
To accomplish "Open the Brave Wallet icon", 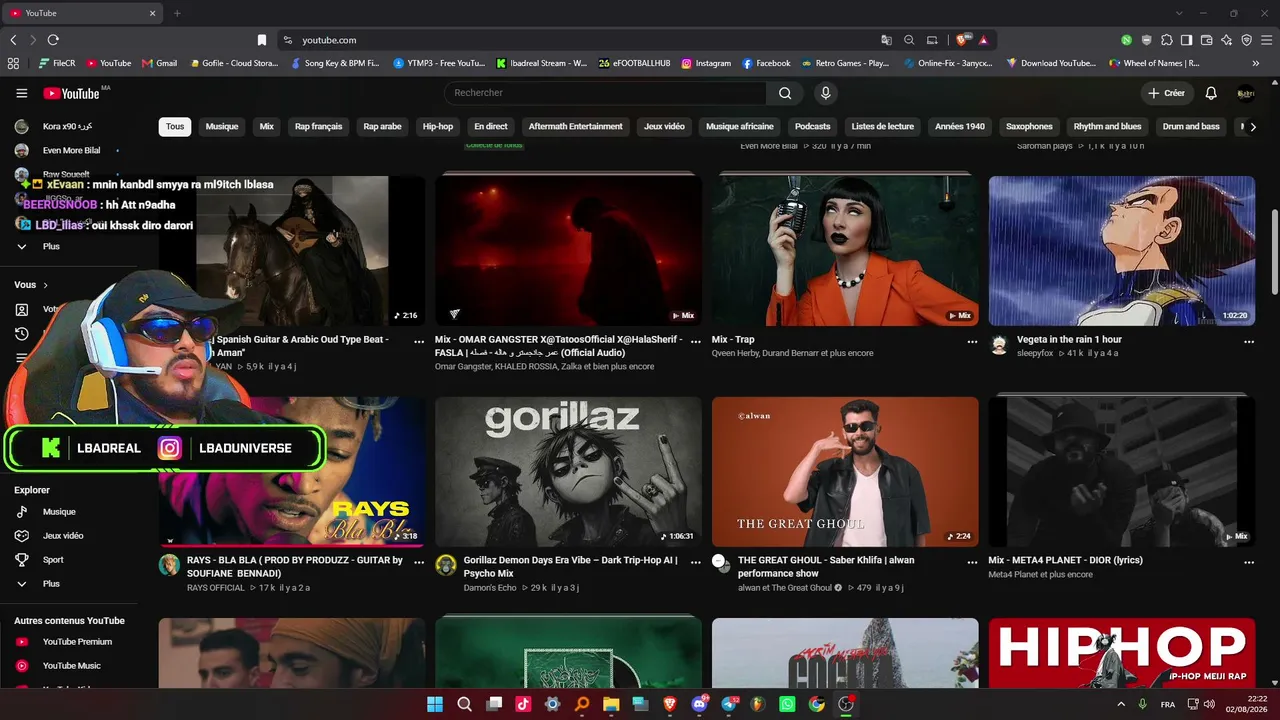I will pyautogui.click(x=1206, y=40).
